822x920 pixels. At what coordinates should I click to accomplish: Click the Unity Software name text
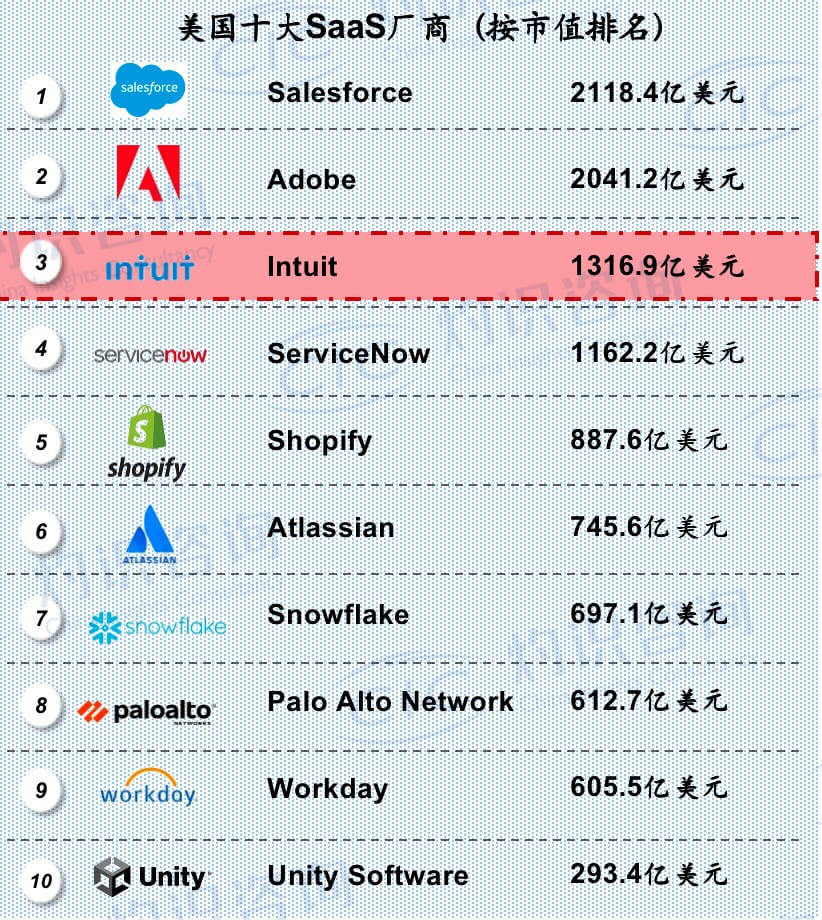[368, 876]
